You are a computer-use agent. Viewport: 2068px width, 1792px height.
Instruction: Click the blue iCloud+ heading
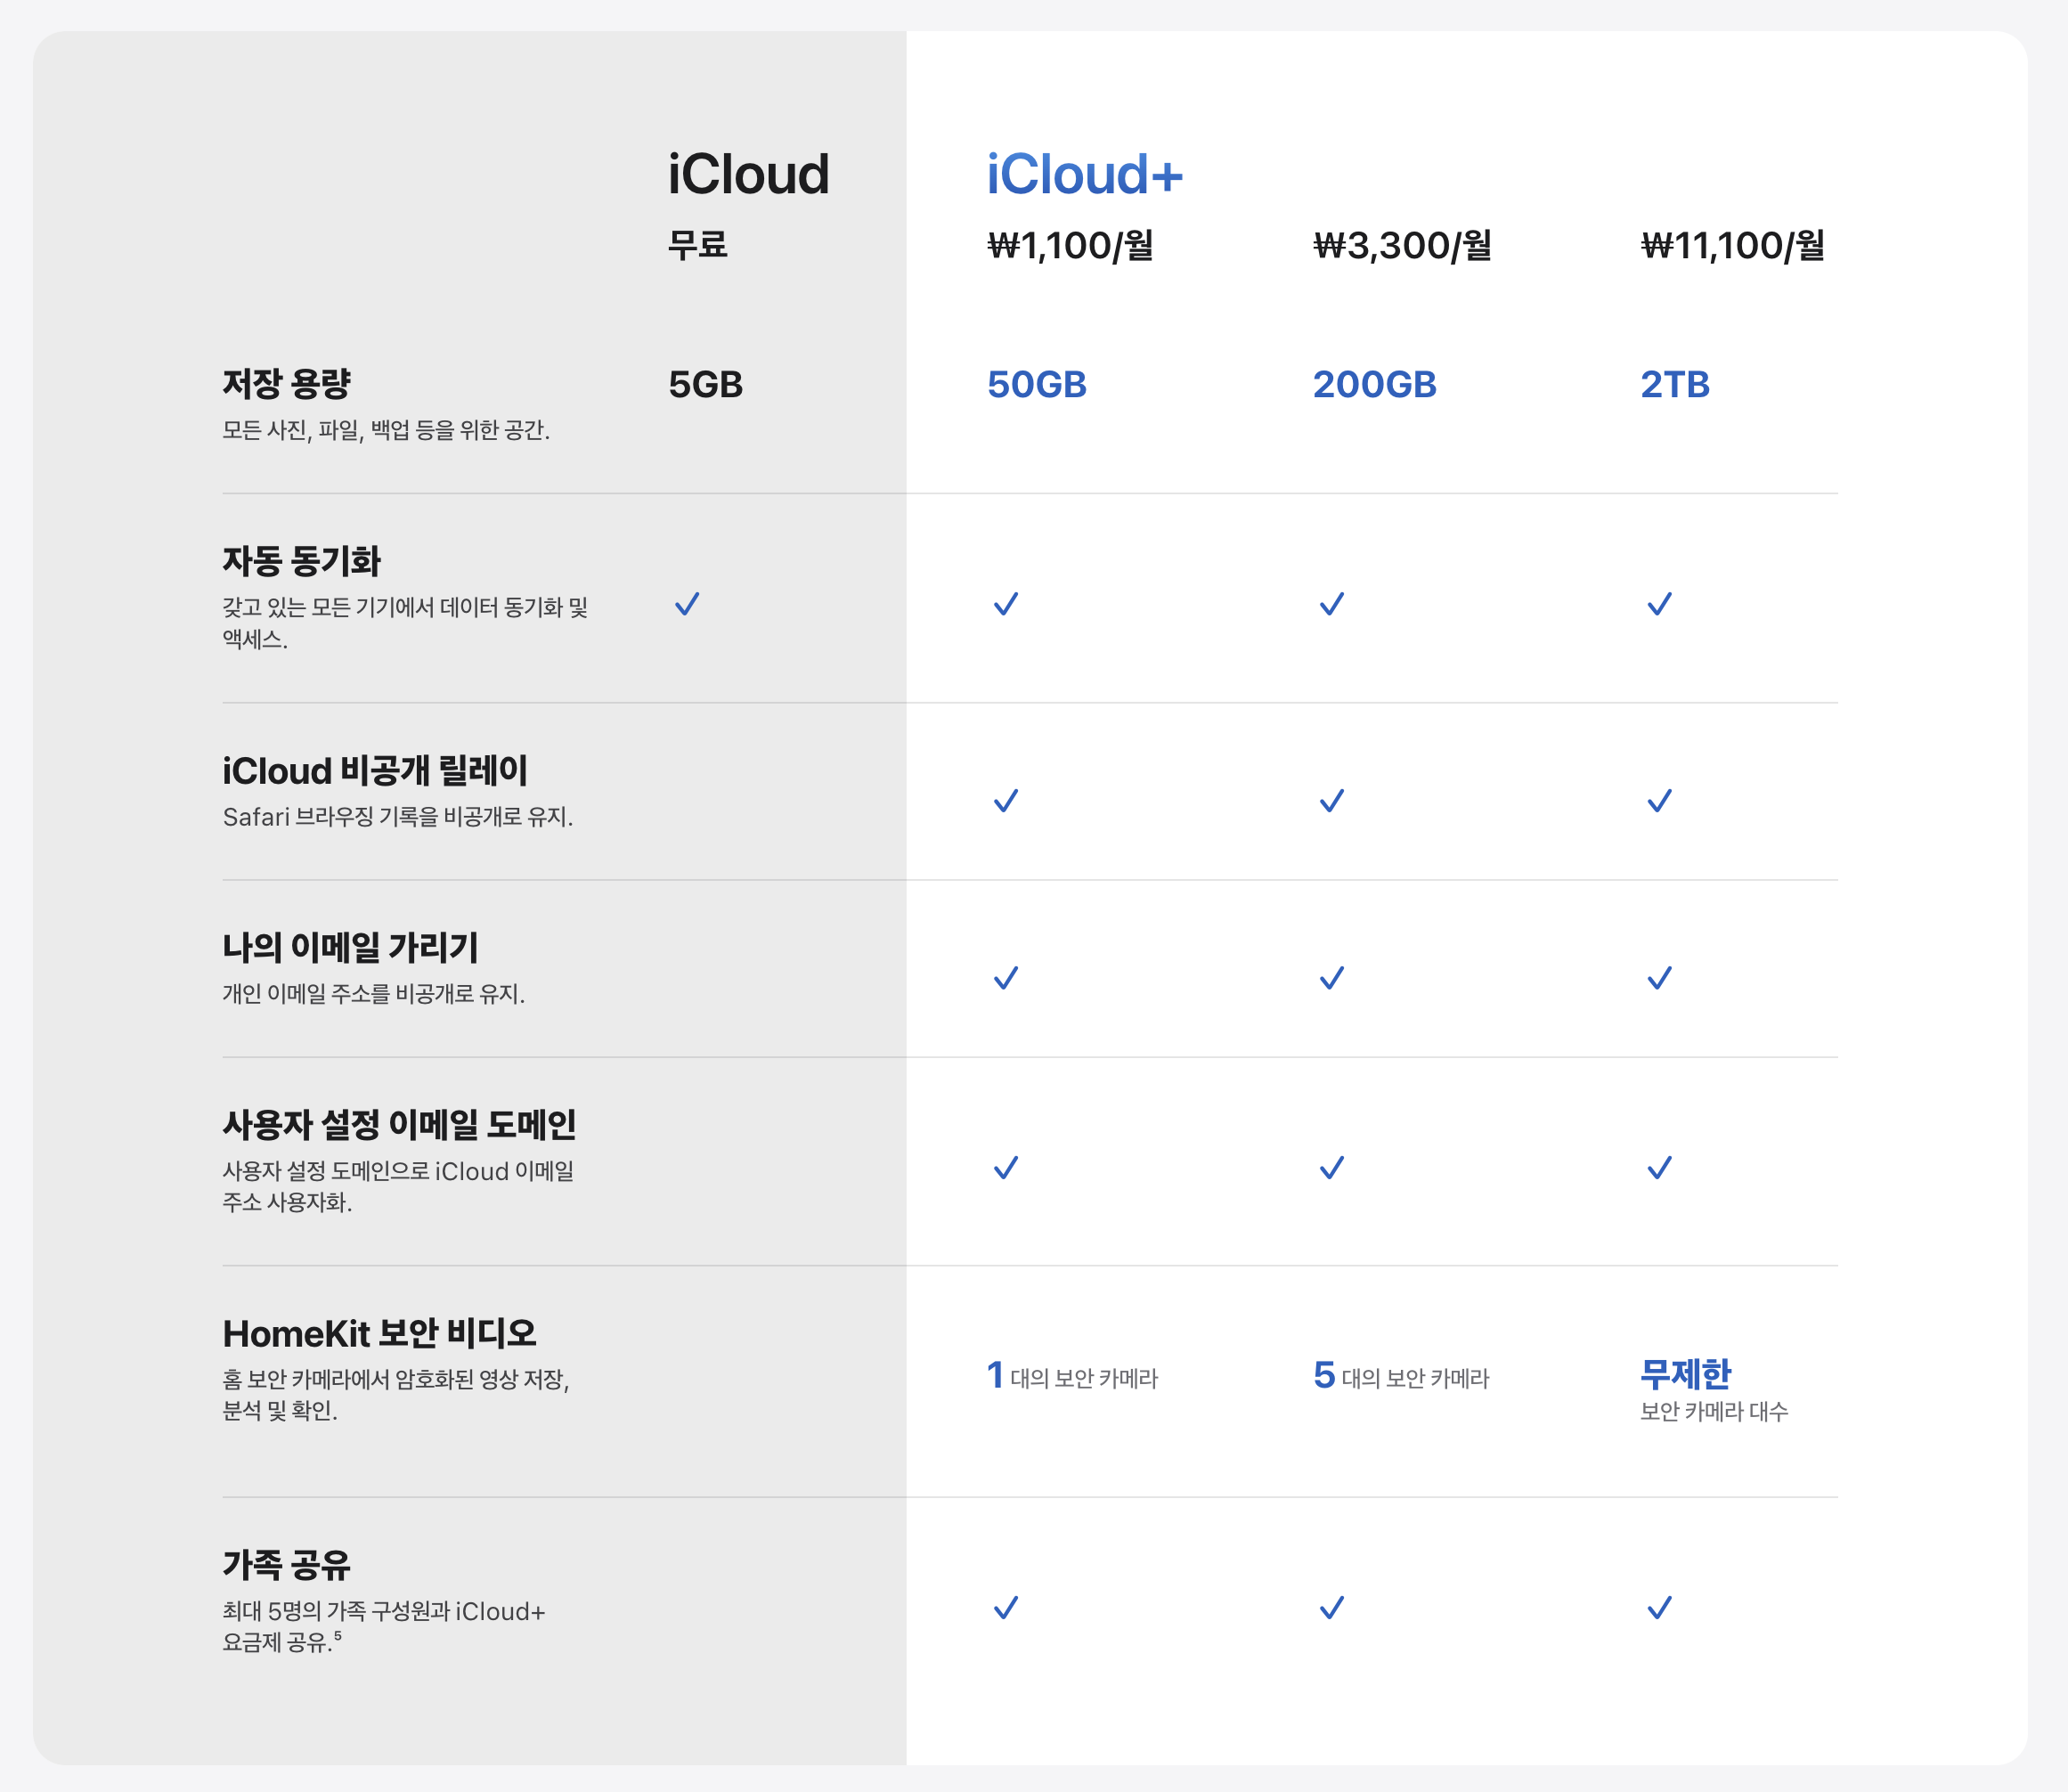1085,174
